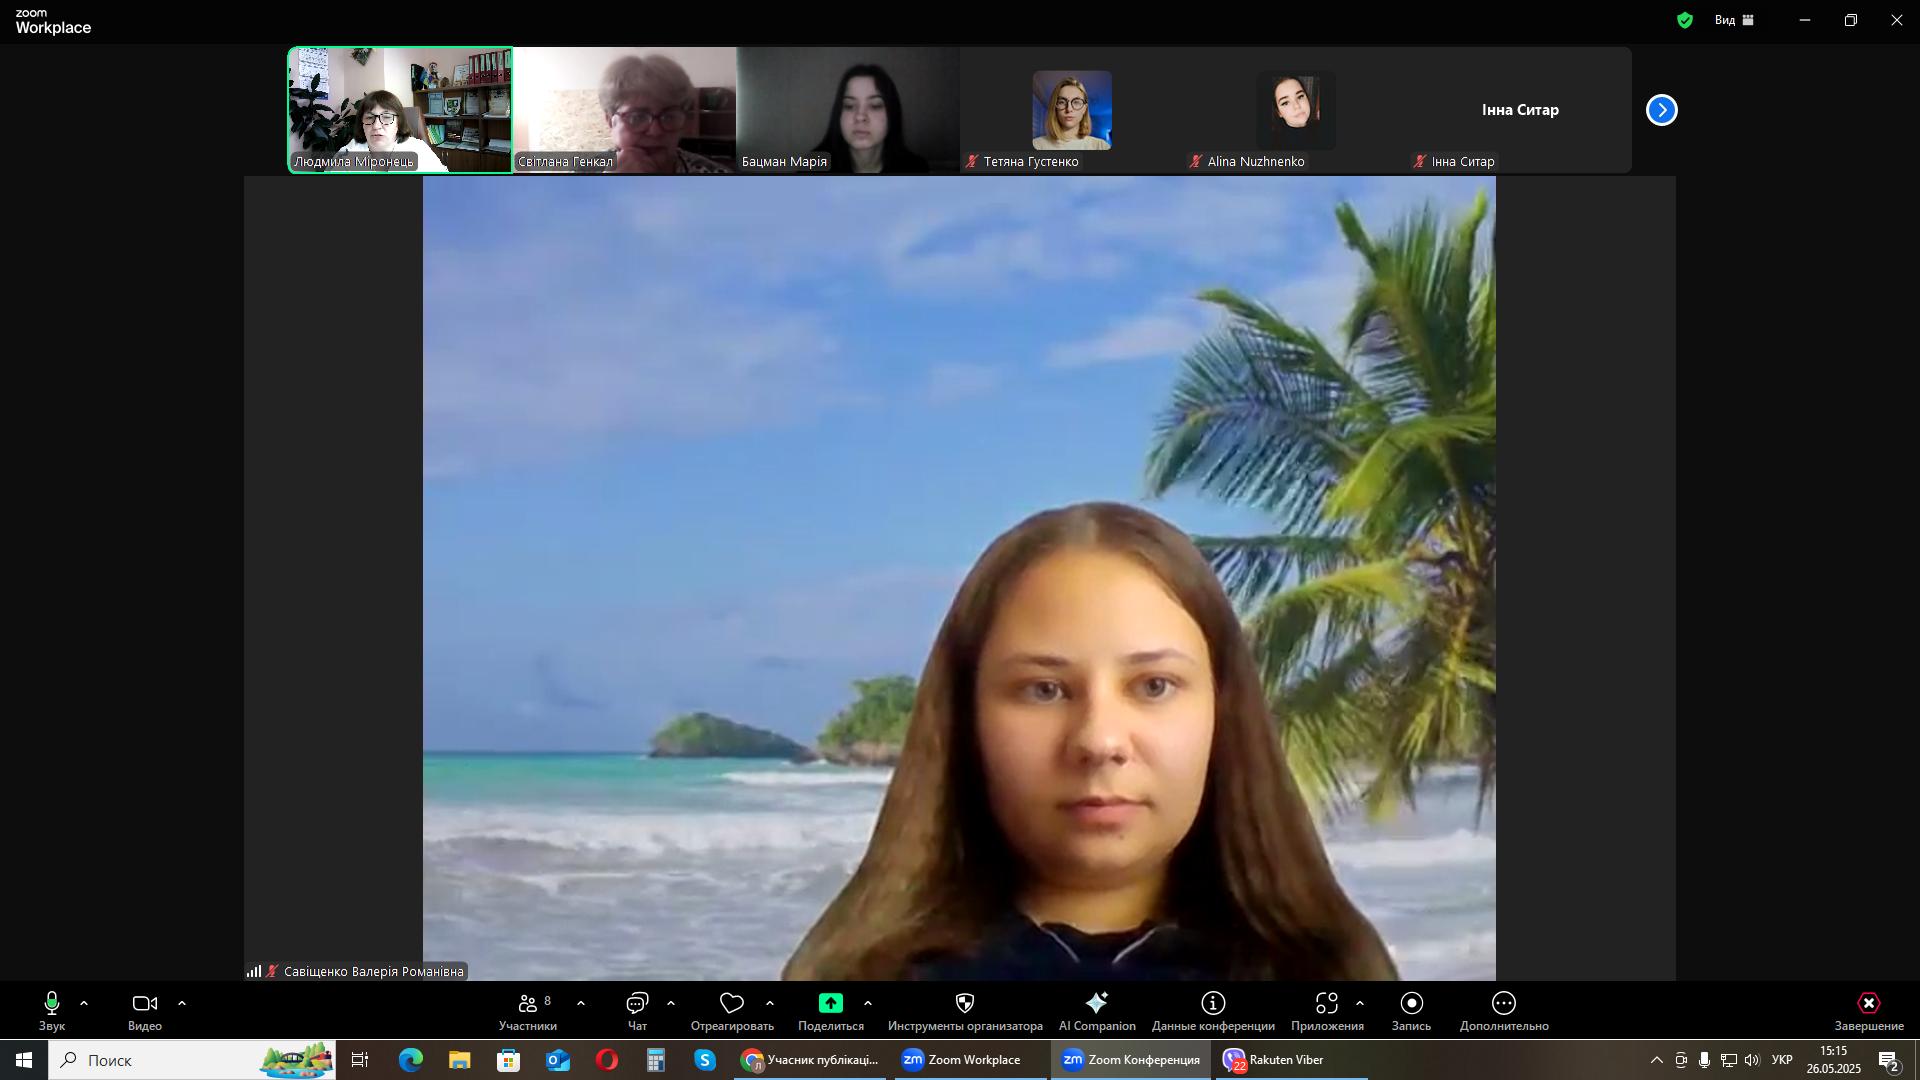Open Microsoft Store from taskbar
Viewport: 1920px width, 1080px height.
(x=509, y=1060)
